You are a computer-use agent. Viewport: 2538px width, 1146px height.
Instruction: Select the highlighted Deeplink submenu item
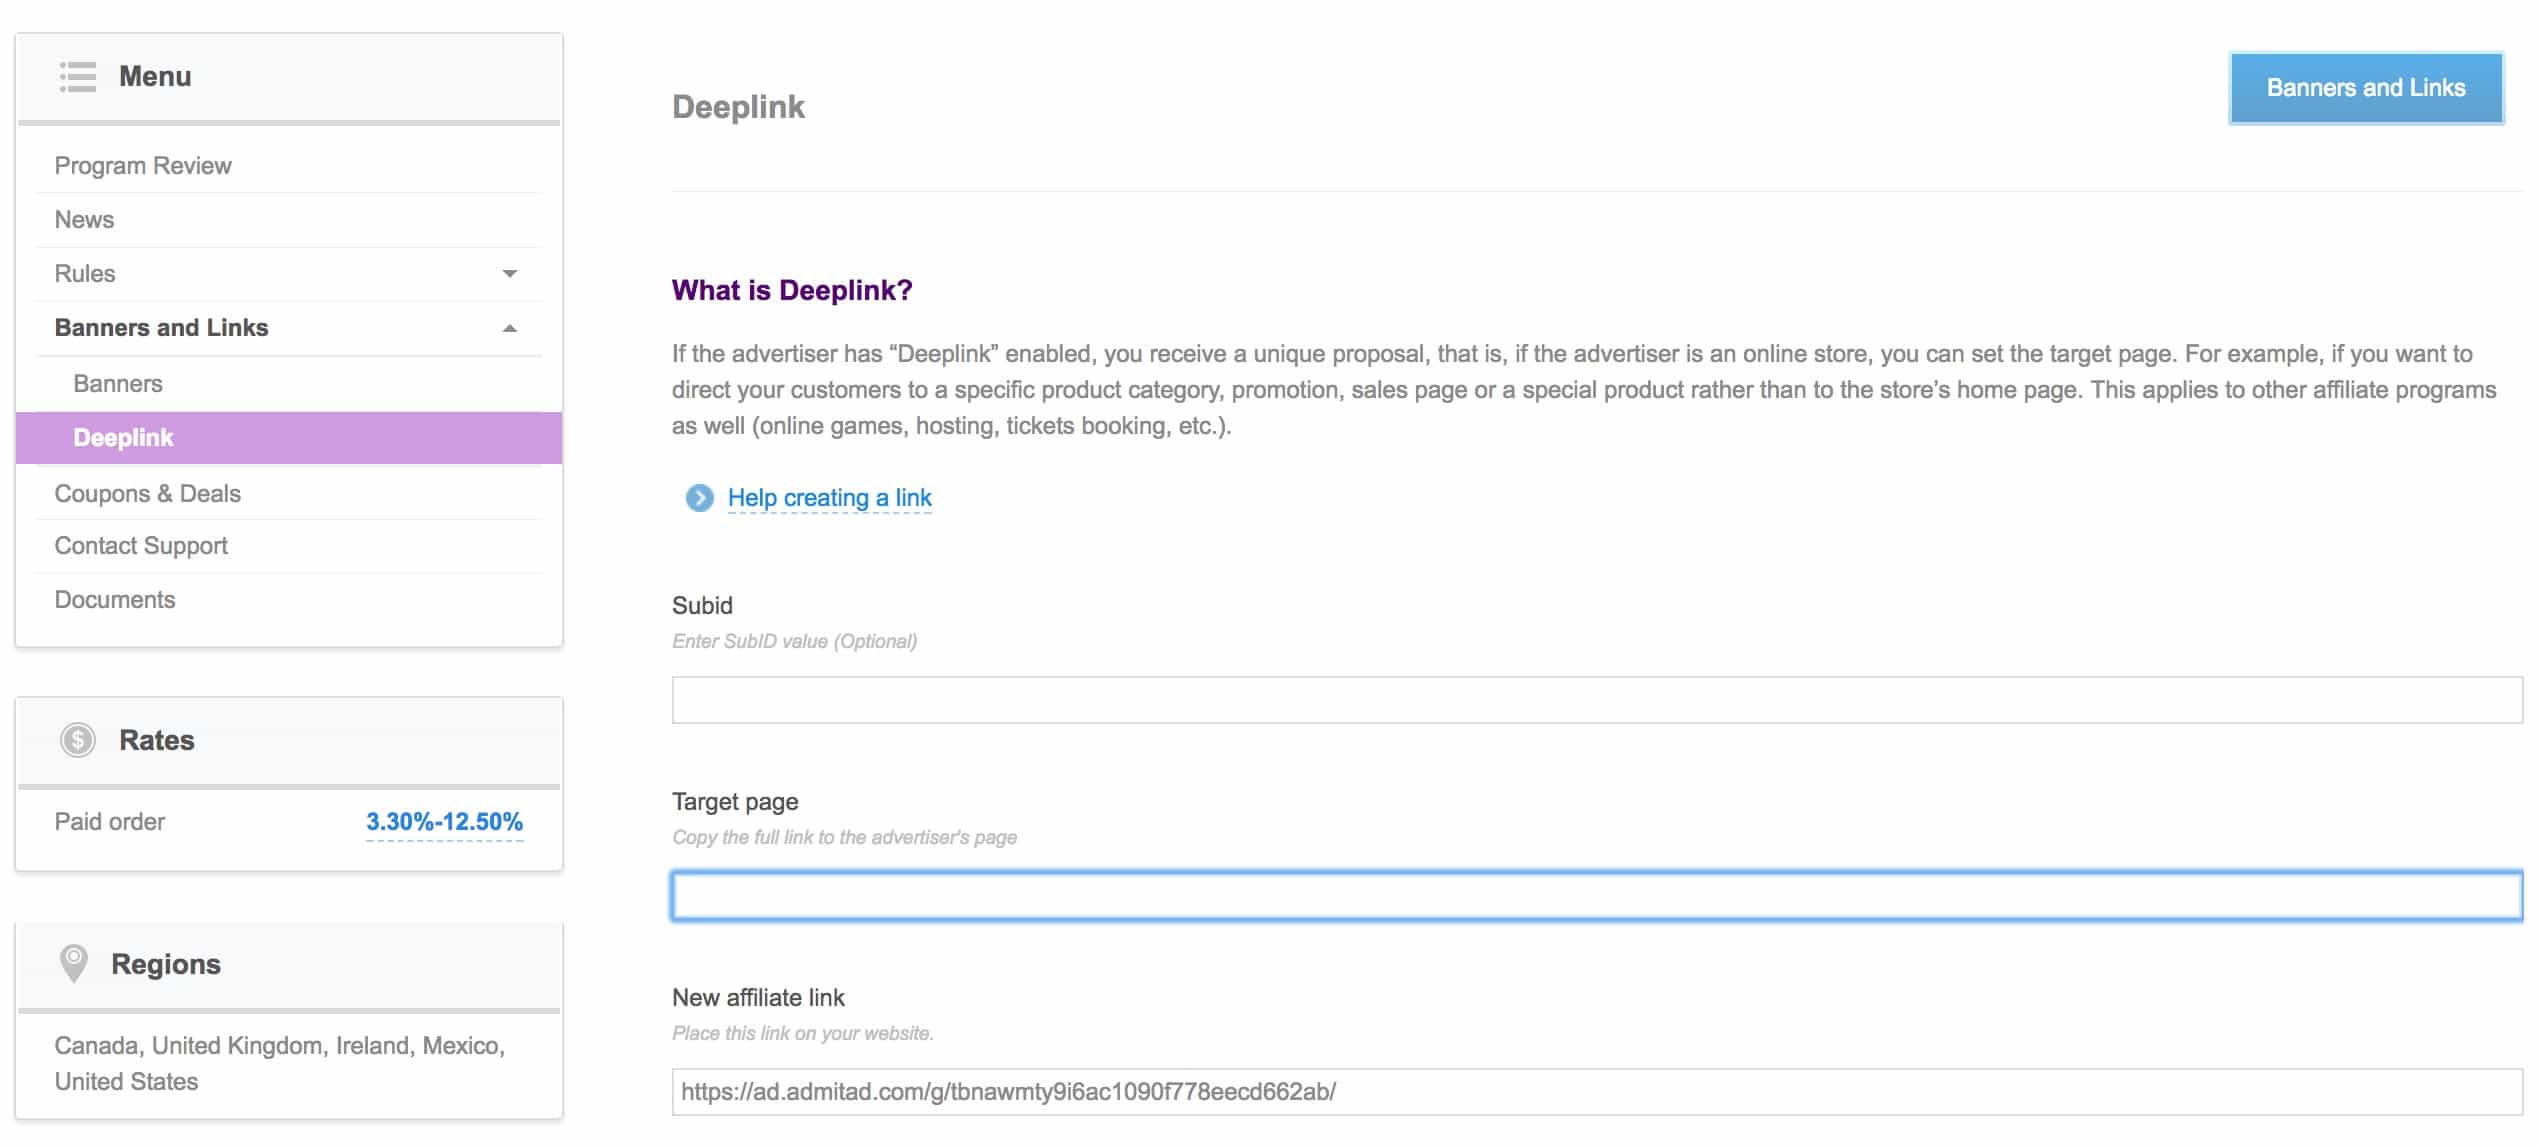coord(289,438)
